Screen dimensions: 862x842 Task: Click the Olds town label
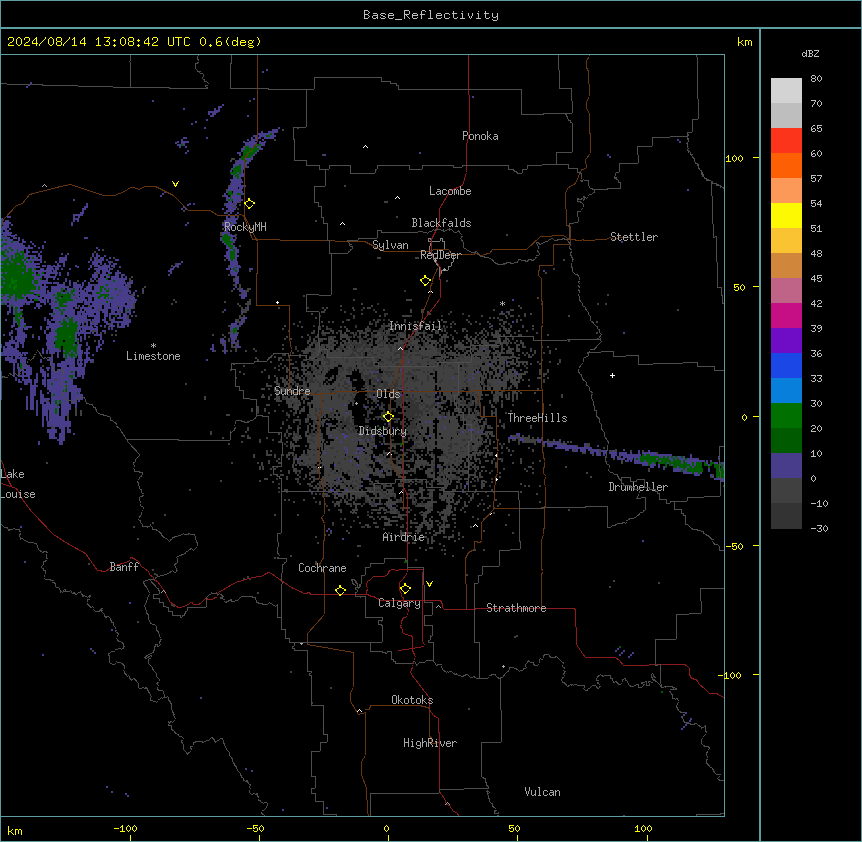(x=388, y=394)
